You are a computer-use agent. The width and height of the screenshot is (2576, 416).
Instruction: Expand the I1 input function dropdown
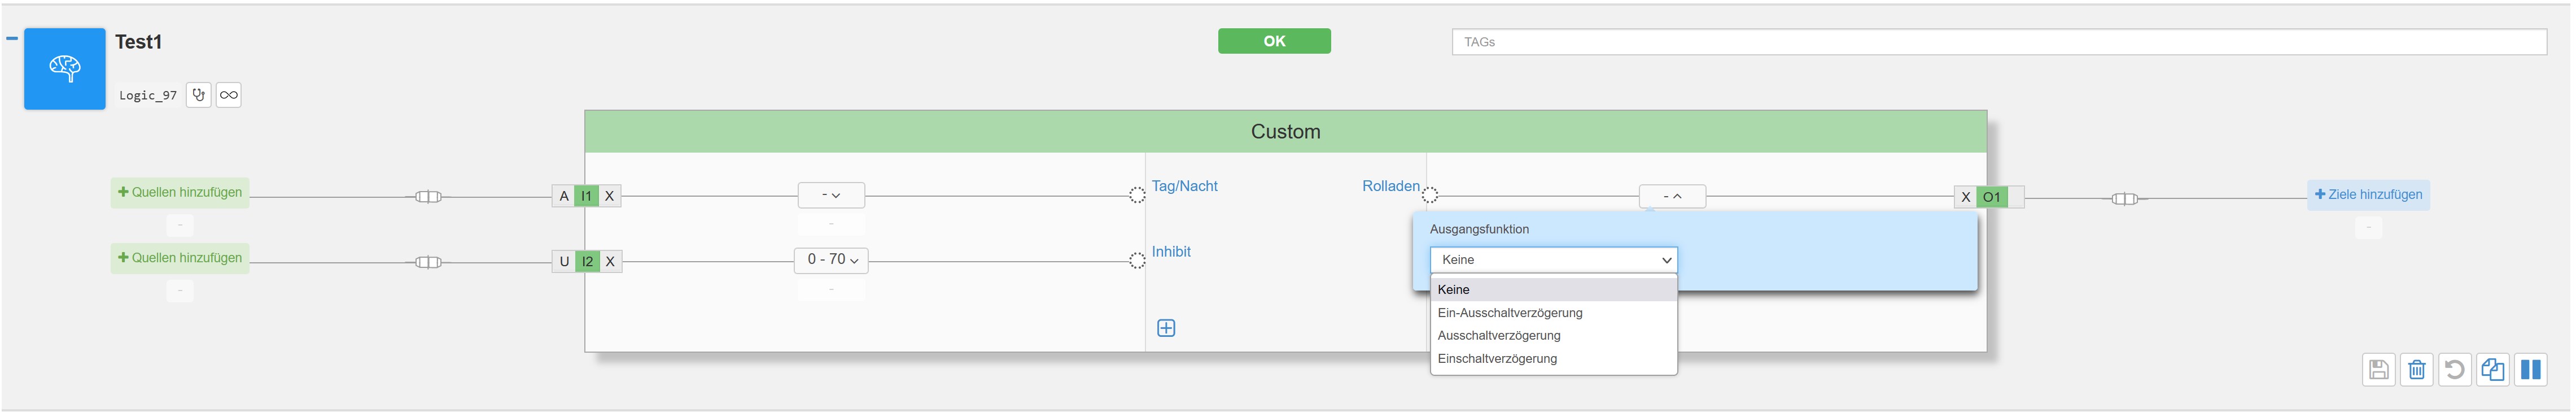tap(831, 195)
